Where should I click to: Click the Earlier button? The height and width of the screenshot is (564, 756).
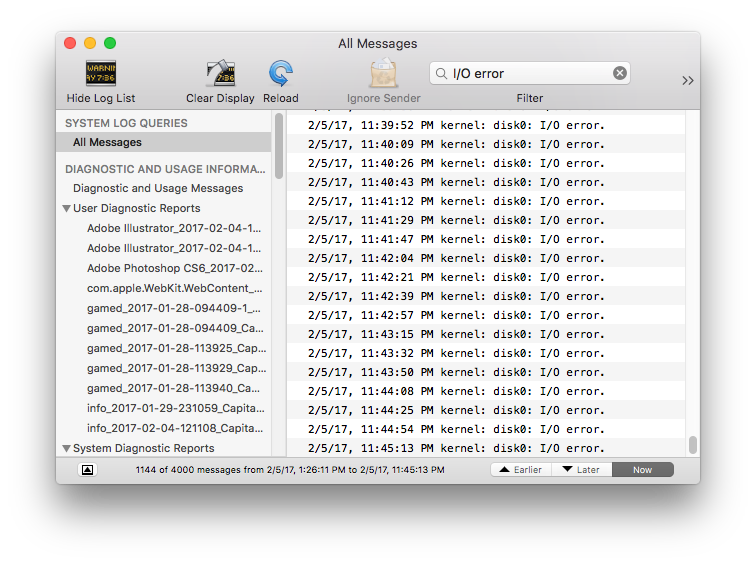[x=521, y=470]
